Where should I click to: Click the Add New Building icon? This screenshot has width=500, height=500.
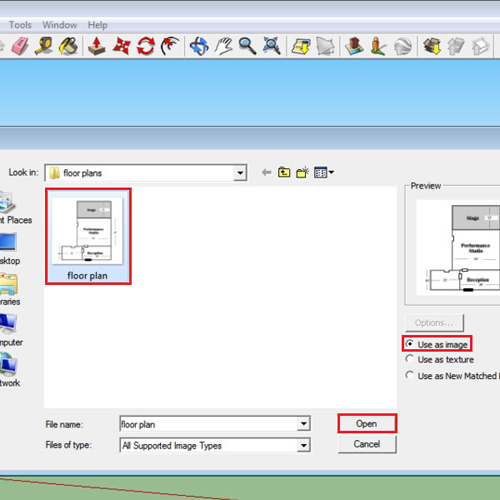point(354,46)
